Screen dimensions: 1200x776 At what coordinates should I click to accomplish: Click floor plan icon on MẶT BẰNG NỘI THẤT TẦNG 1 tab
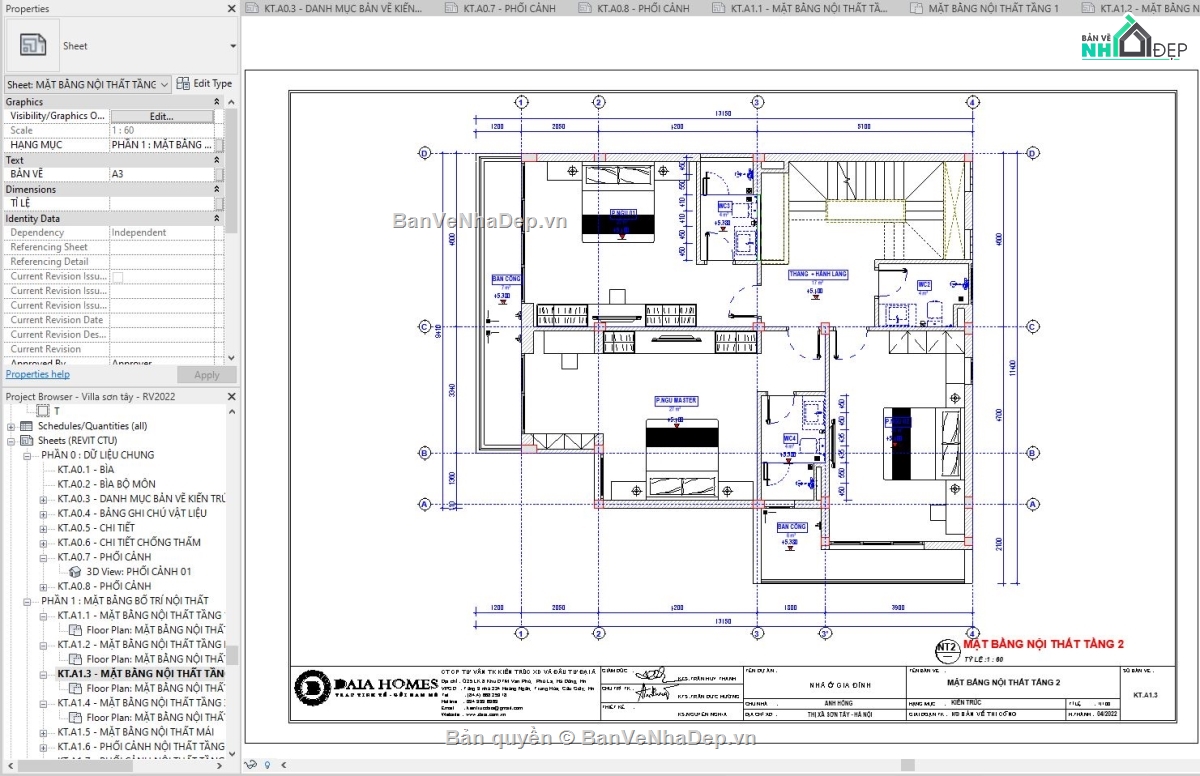pos(917,8)
